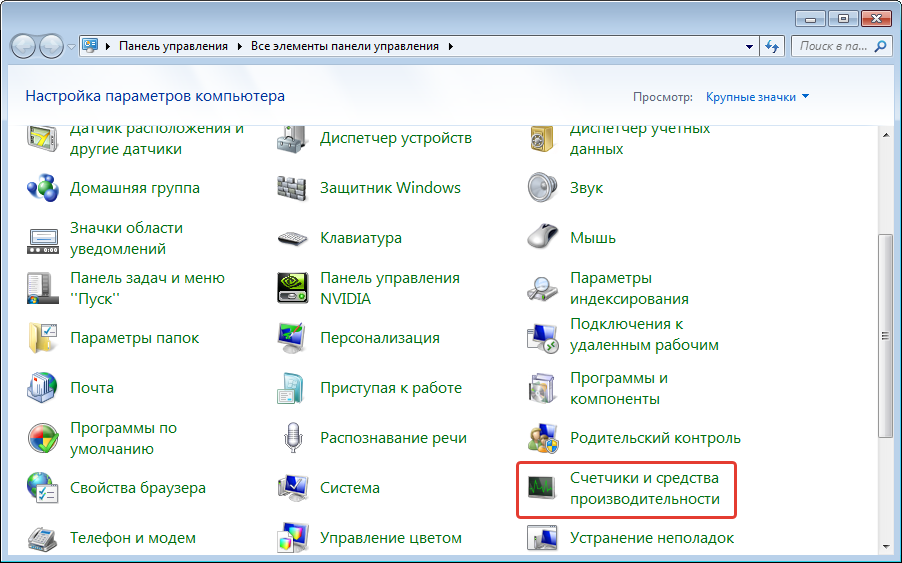The image size is (902, 563).
Task: Click the Родительский контроль icon
Action: (541, 438)
